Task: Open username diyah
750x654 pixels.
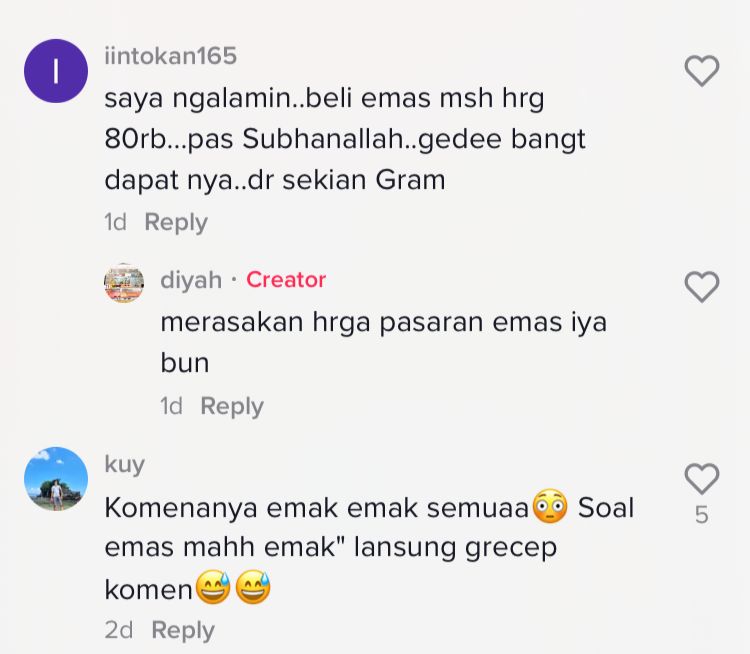Action: [191, 280]
